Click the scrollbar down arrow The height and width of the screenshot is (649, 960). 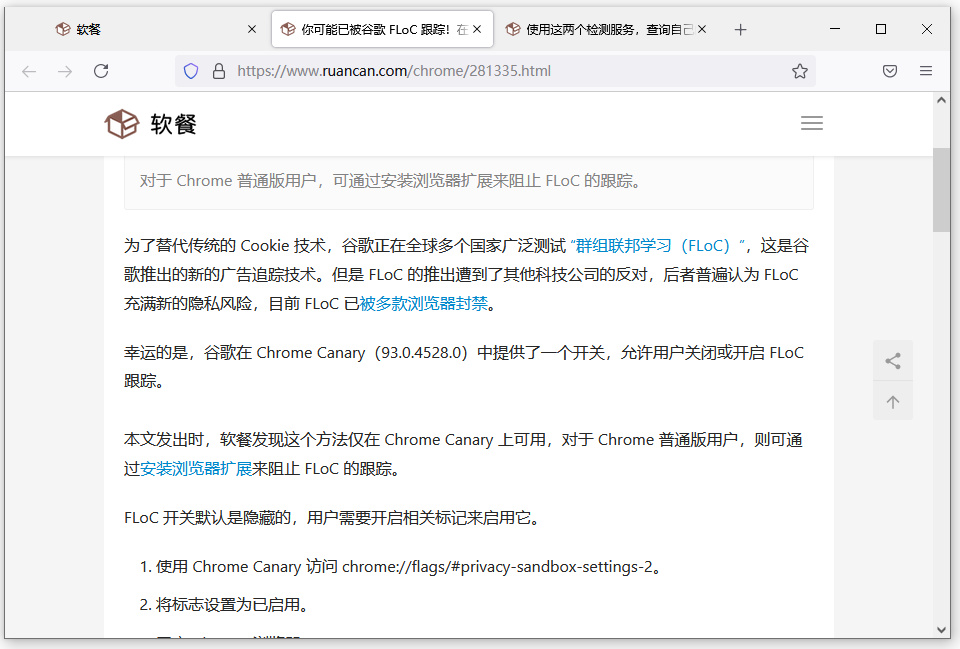pyautogui.click(x=941, y=629)
